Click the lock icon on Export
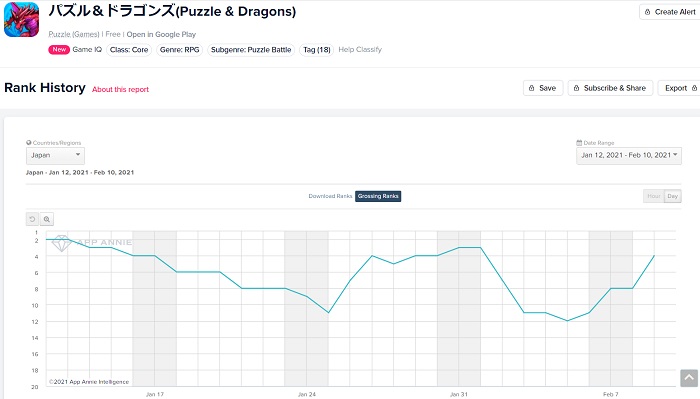Viewport: 700px width, 399px height. pos(694,88)
